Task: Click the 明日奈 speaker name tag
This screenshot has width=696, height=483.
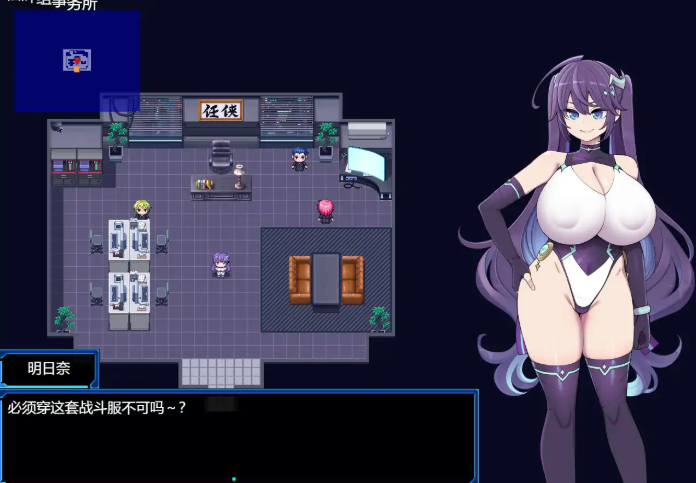Action: [x=49, y=368]
